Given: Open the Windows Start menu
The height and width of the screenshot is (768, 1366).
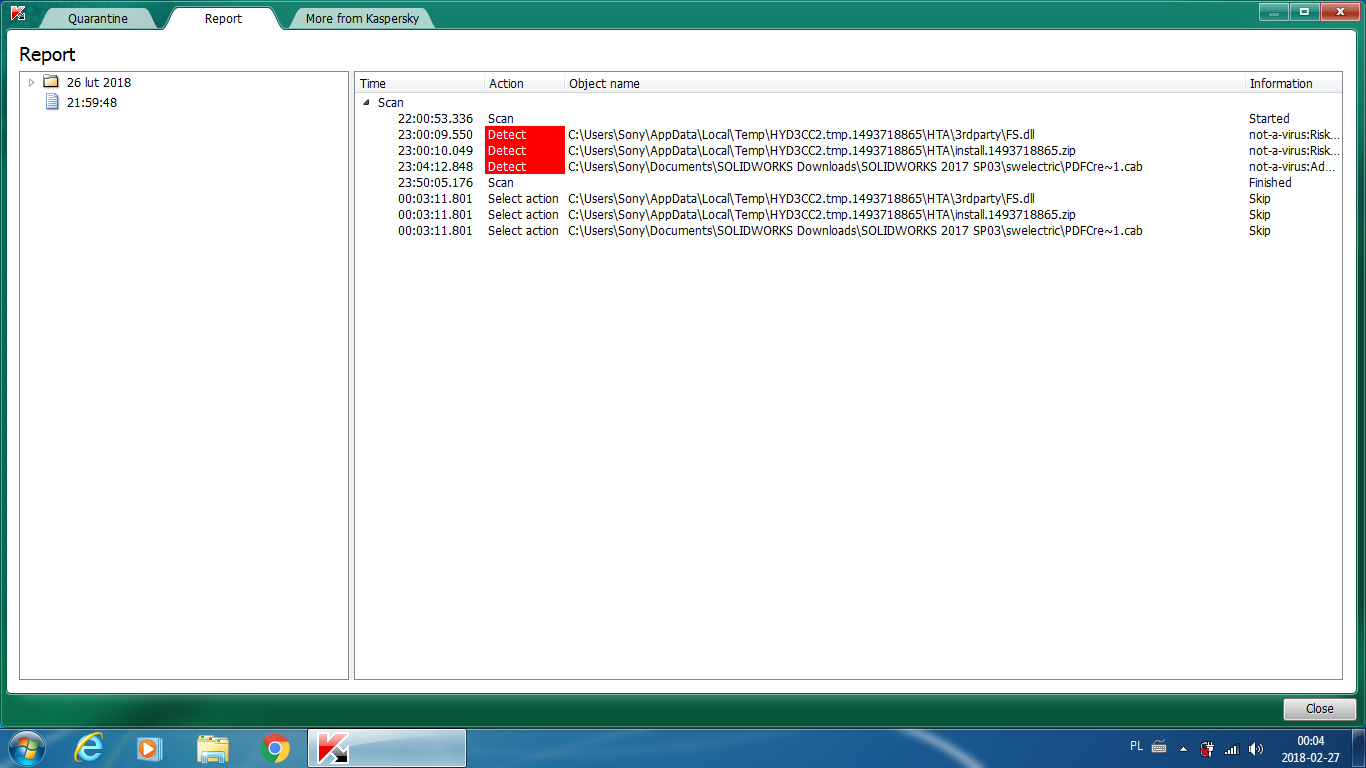Looking at the screenshot, I should pos(26,748).
